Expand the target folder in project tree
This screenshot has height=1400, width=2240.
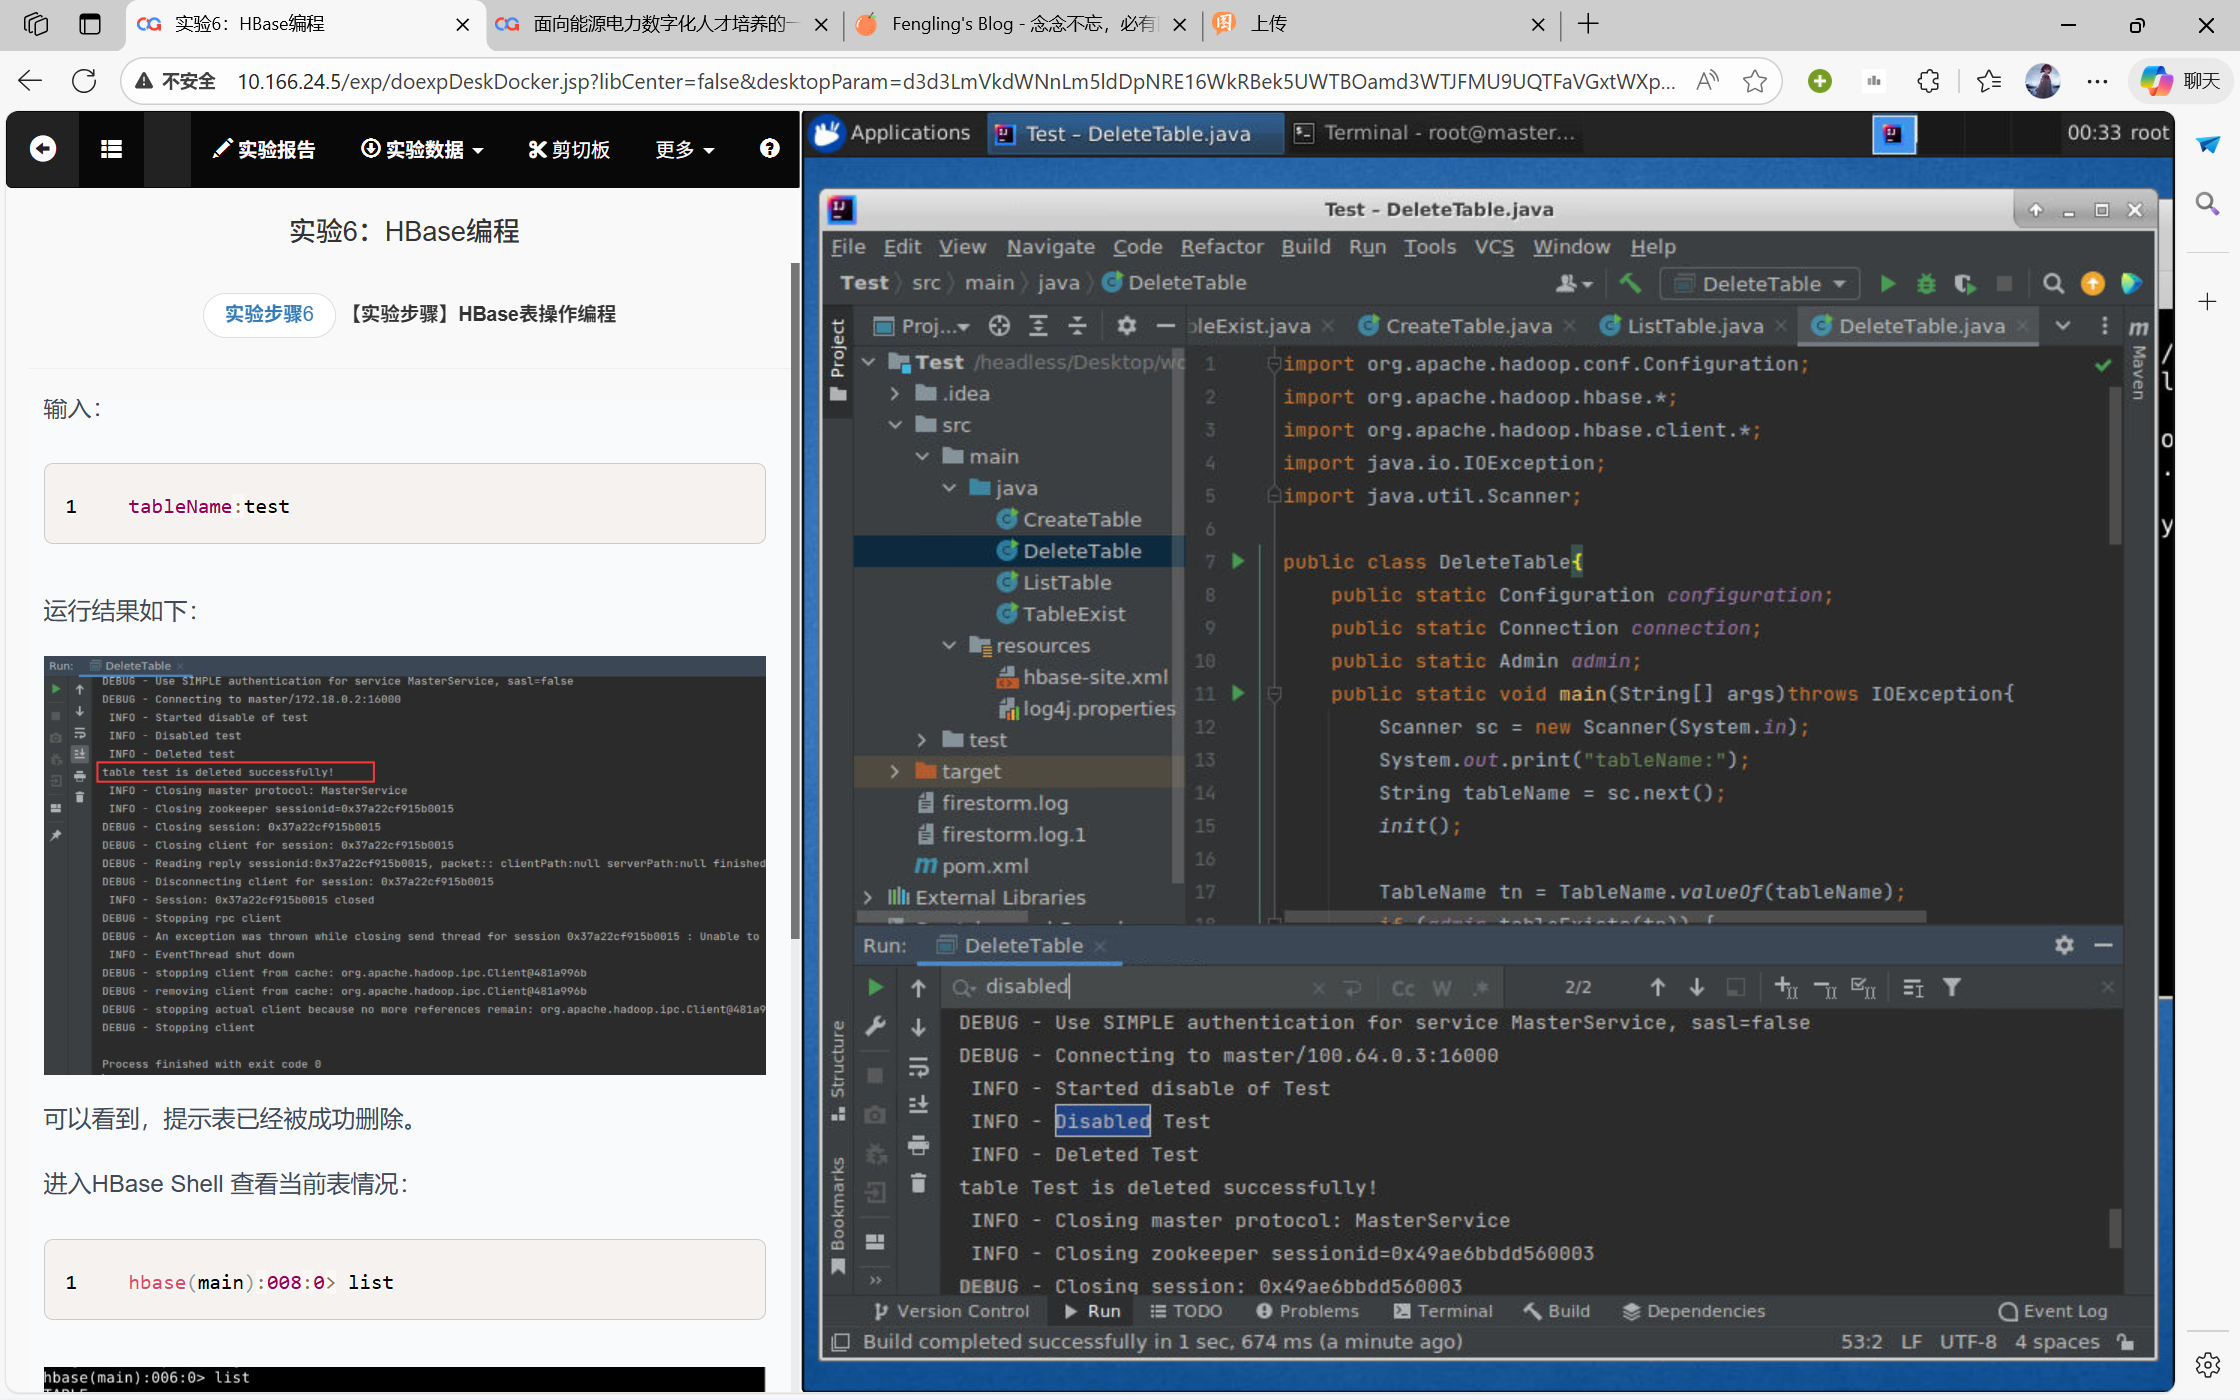coord(894,772)
